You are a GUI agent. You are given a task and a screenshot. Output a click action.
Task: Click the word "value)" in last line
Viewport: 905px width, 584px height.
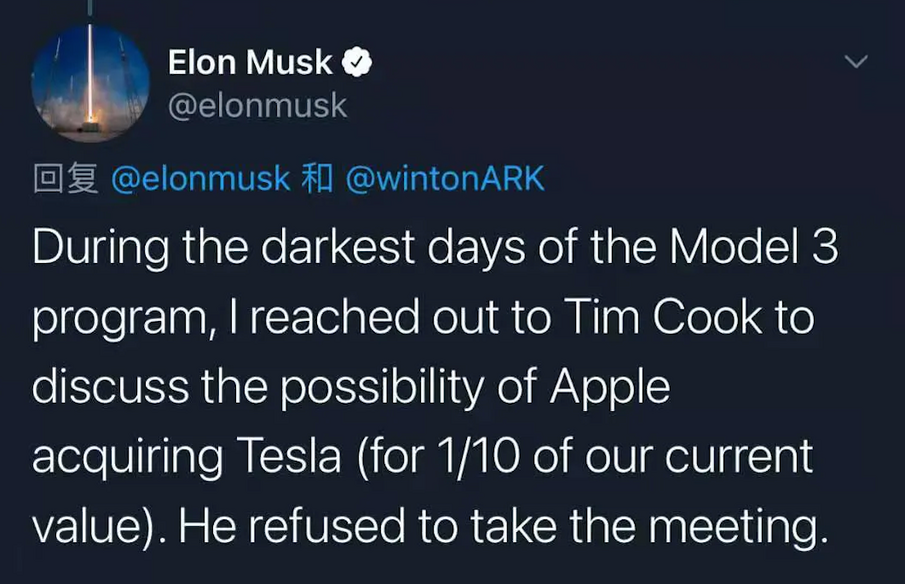click(92, 527)
